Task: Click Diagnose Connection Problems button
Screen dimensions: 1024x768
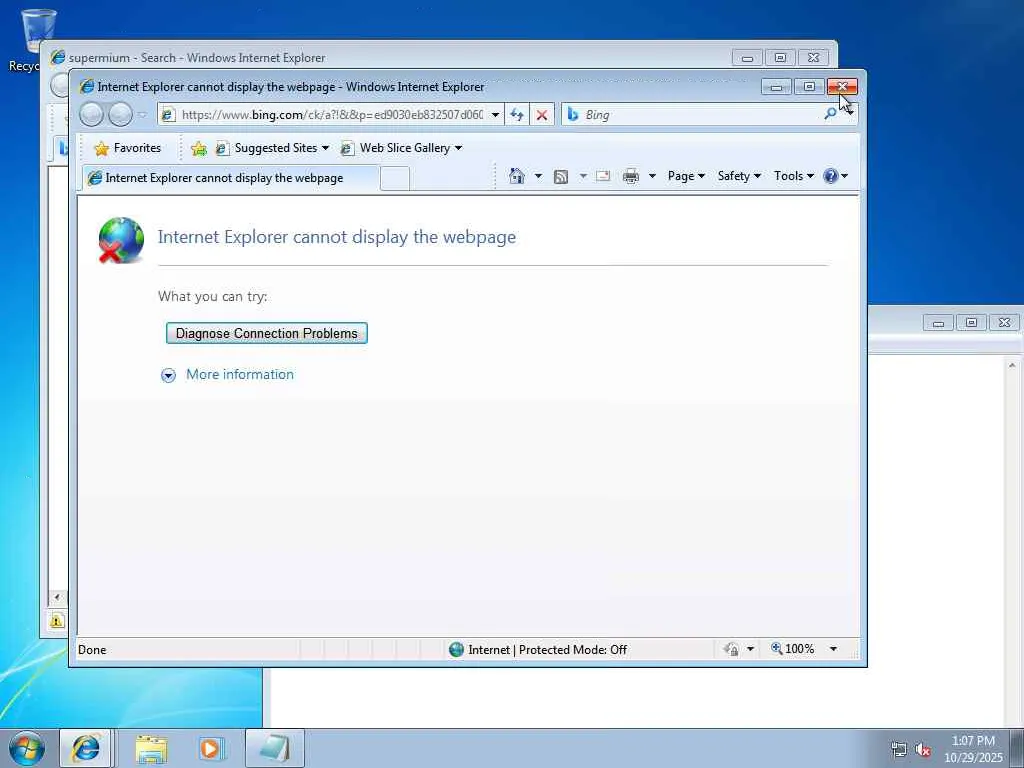Action: pos(266,333)
